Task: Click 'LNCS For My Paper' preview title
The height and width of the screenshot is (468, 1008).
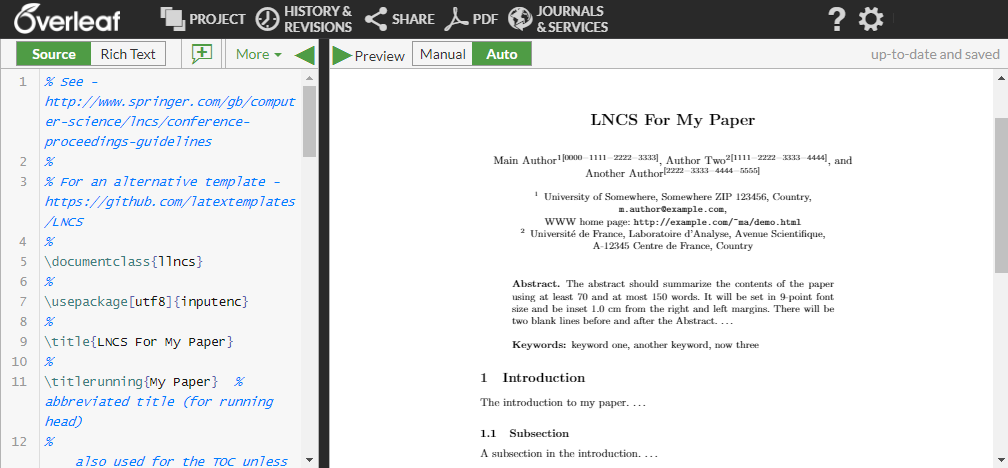Action: [672, 120]
